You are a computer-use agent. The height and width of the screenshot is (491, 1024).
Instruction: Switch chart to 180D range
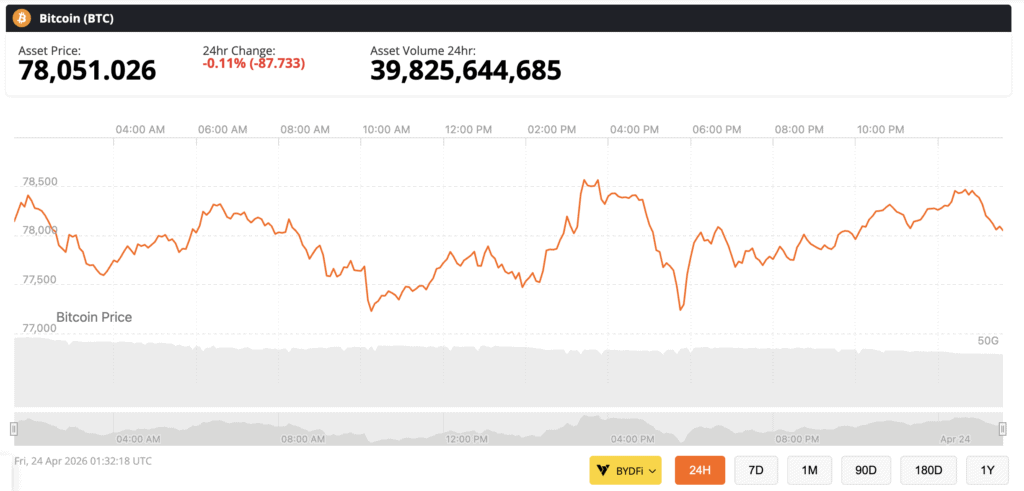[x=927, y=470]
